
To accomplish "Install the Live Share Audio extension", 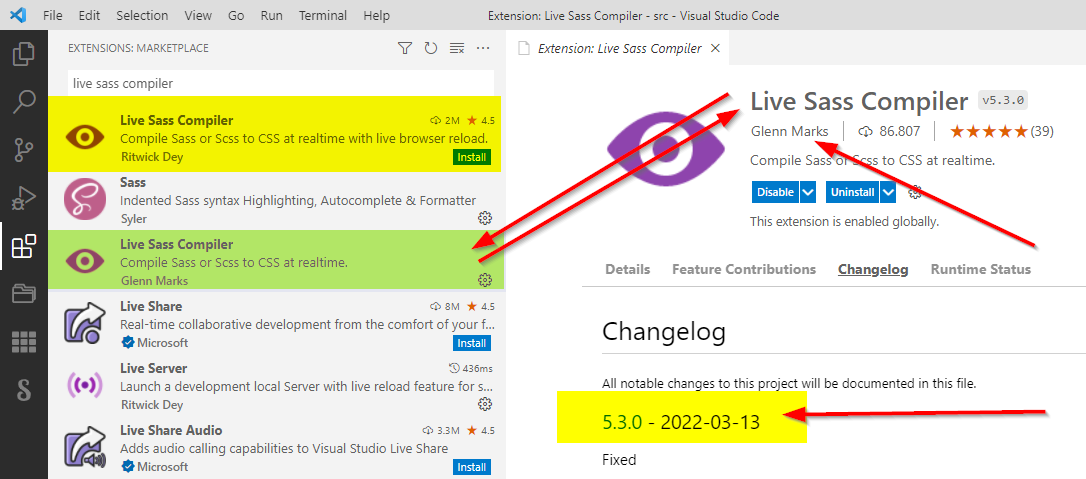I will (x=472, y=467).
